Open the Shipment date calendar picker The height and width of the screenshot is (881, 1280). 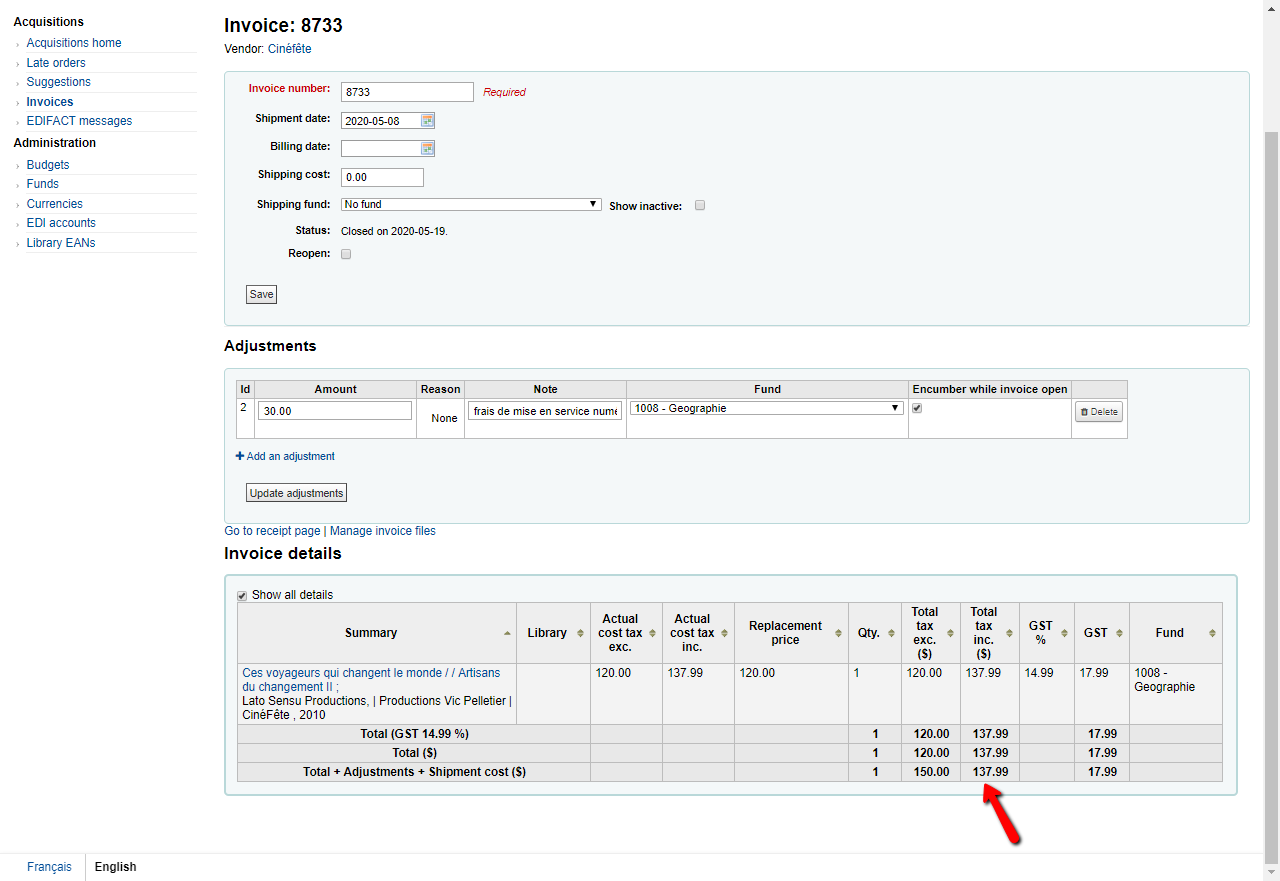[x=427, y=121]
